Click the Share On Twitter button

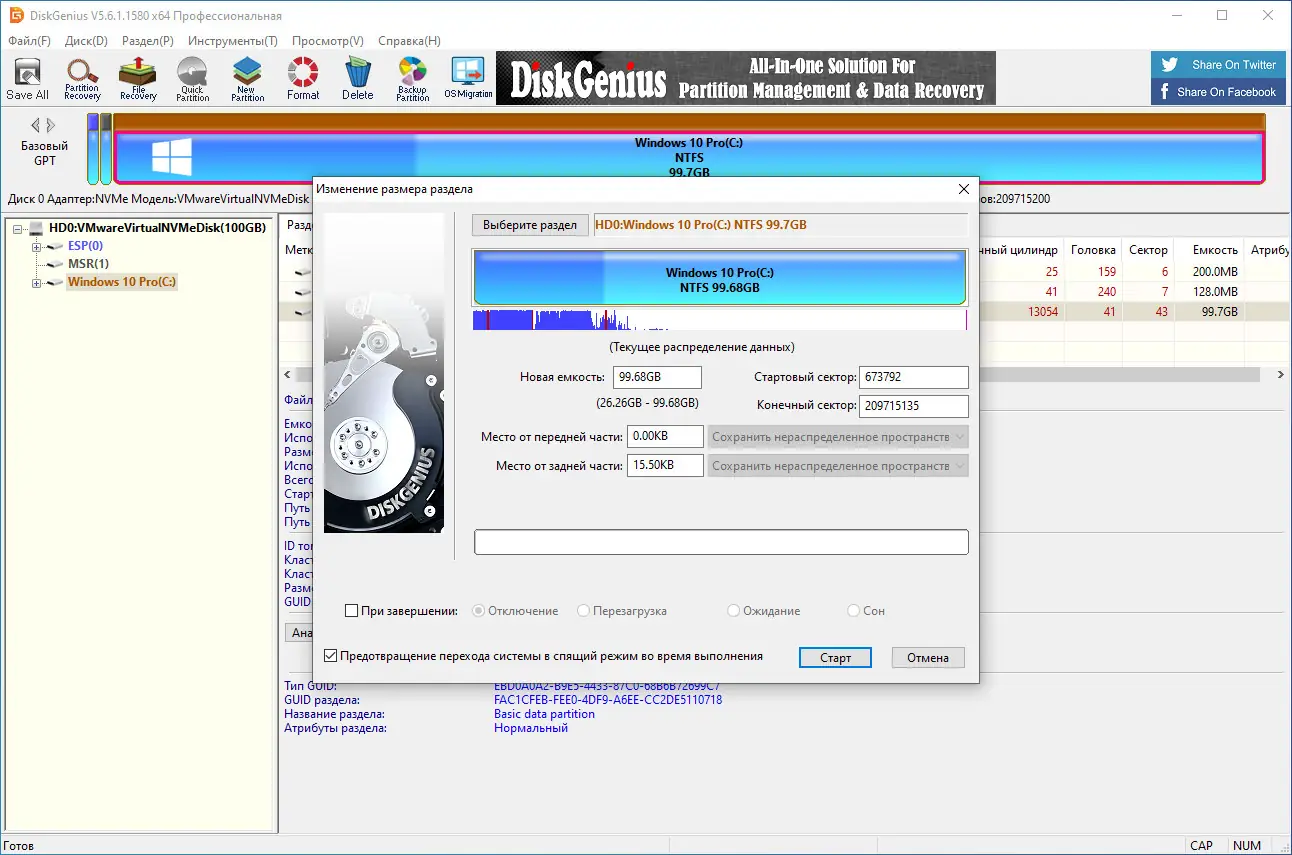tap(1217, 65)
